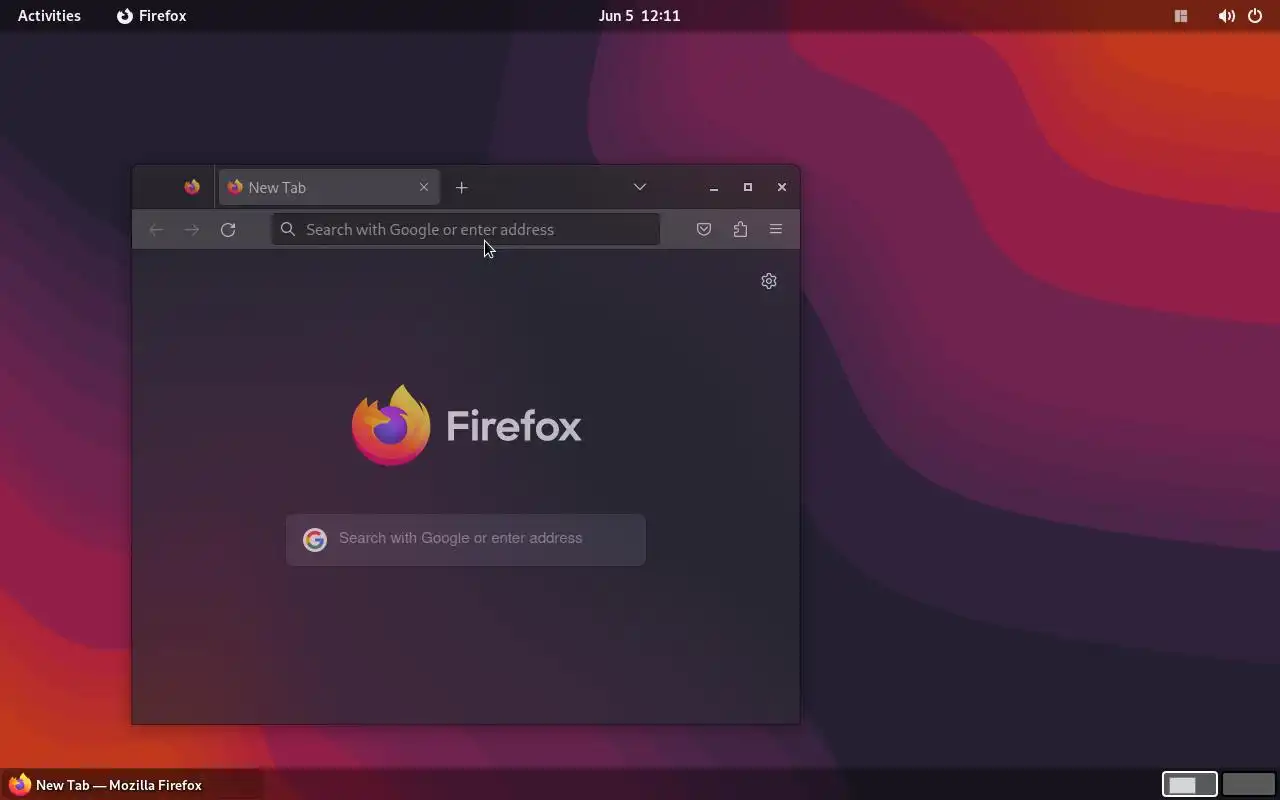Click the Firefox logo on new tab page
This screenshot has width=1280, height=800.
pos(466,426)
